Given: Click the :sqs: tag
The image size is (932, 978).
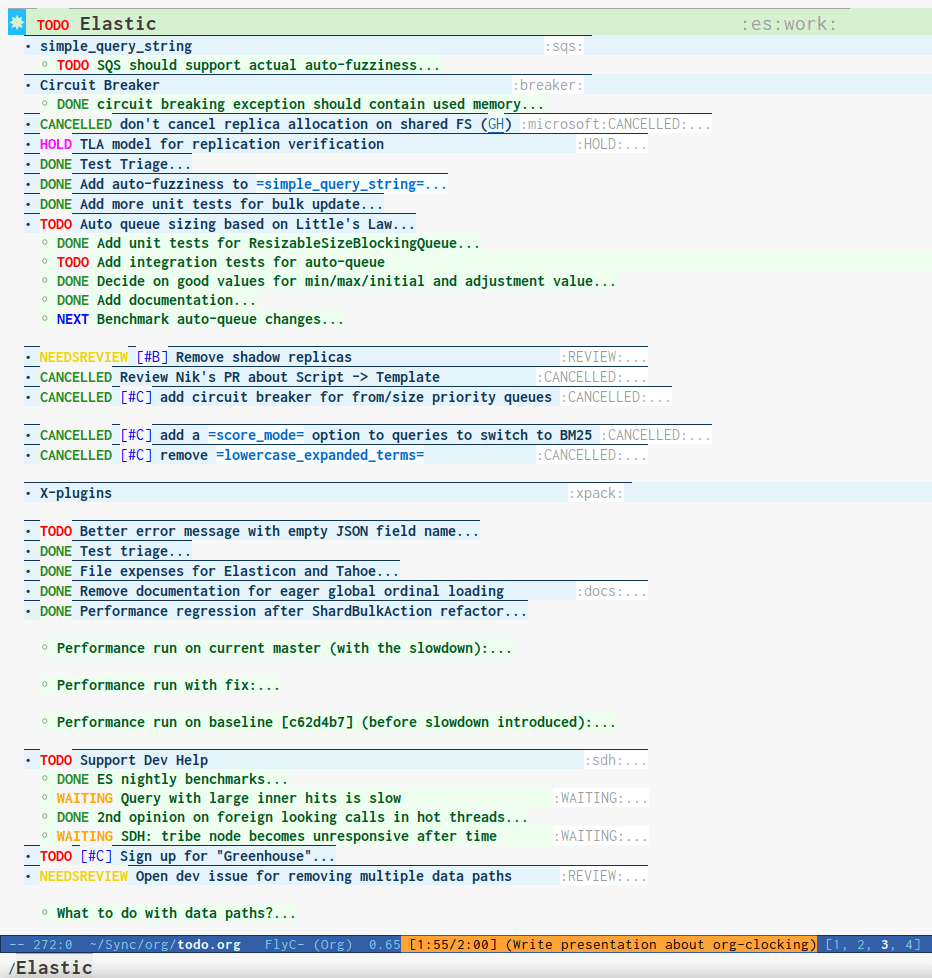Looking at the screenshot, I should click(564, 46).
